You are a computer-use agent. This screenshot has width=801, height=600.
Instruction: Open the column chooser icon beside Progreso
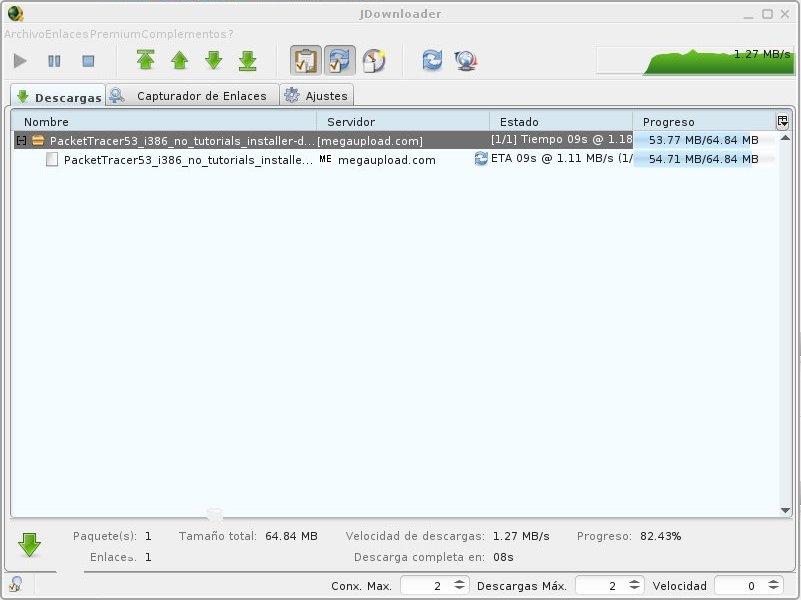783,122
